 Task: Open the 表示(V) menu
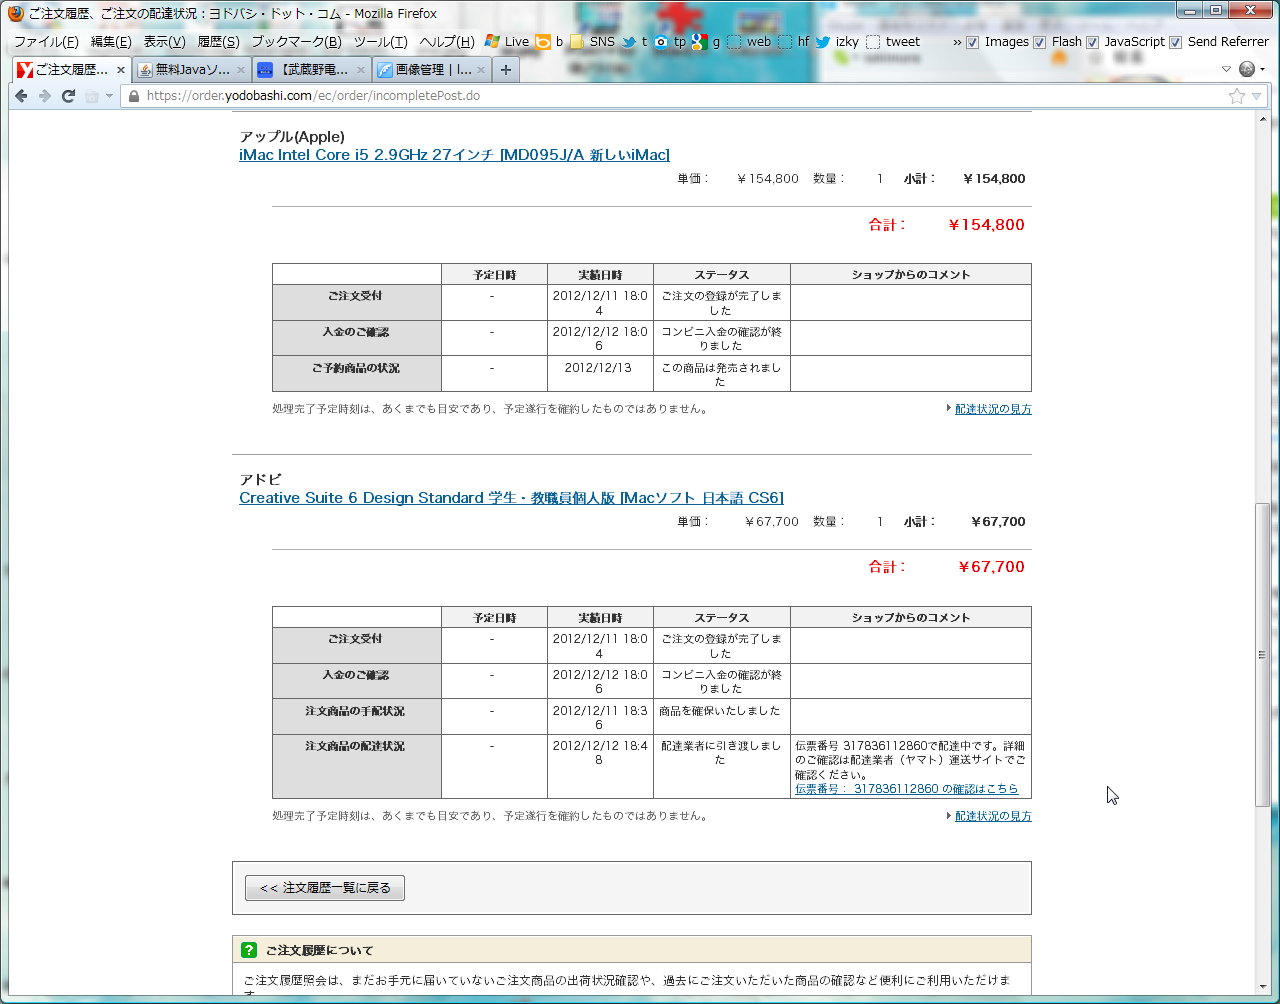coord(164,42)
